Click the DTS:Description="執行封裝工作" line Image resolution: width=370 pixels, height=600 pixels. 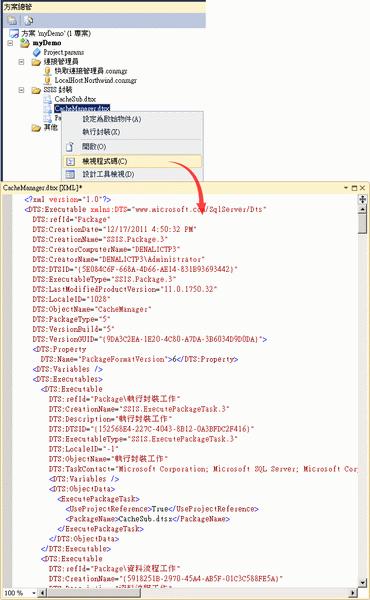pos(111,419)
